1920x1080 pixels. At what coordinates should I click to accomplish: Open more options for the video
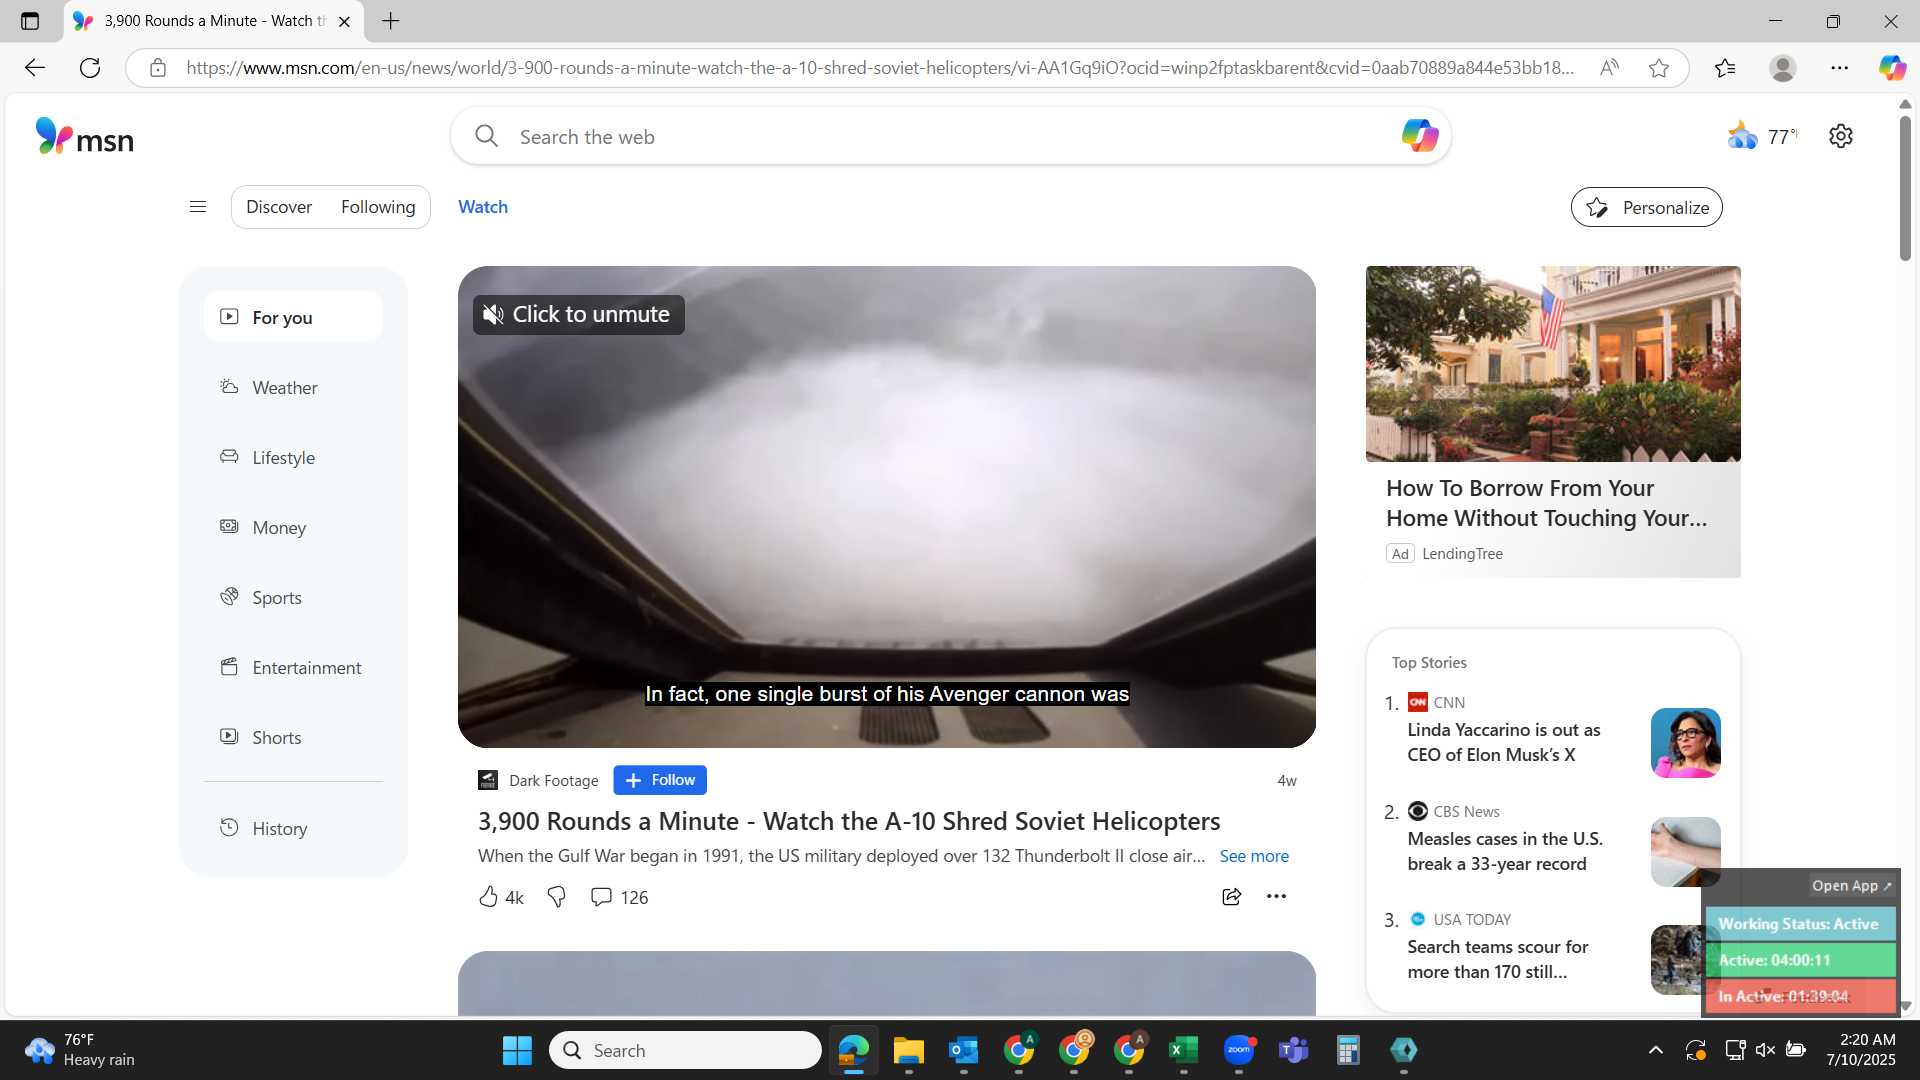click(1276, 897)
